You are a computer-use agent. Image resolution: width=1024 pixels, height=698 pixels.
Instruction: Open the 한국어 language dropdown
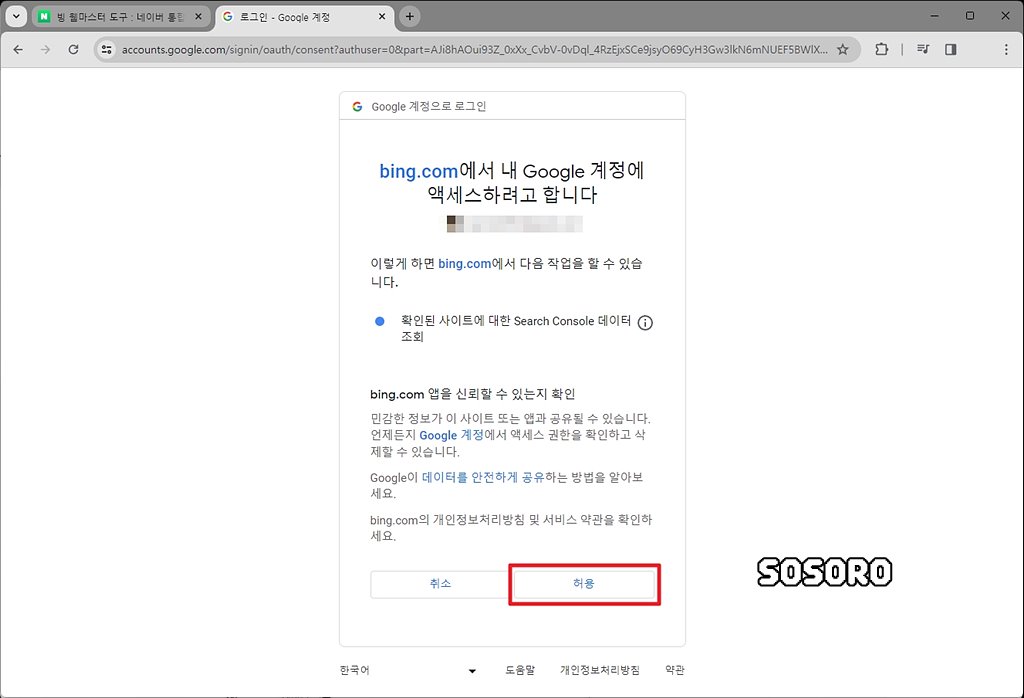point(408,670)
